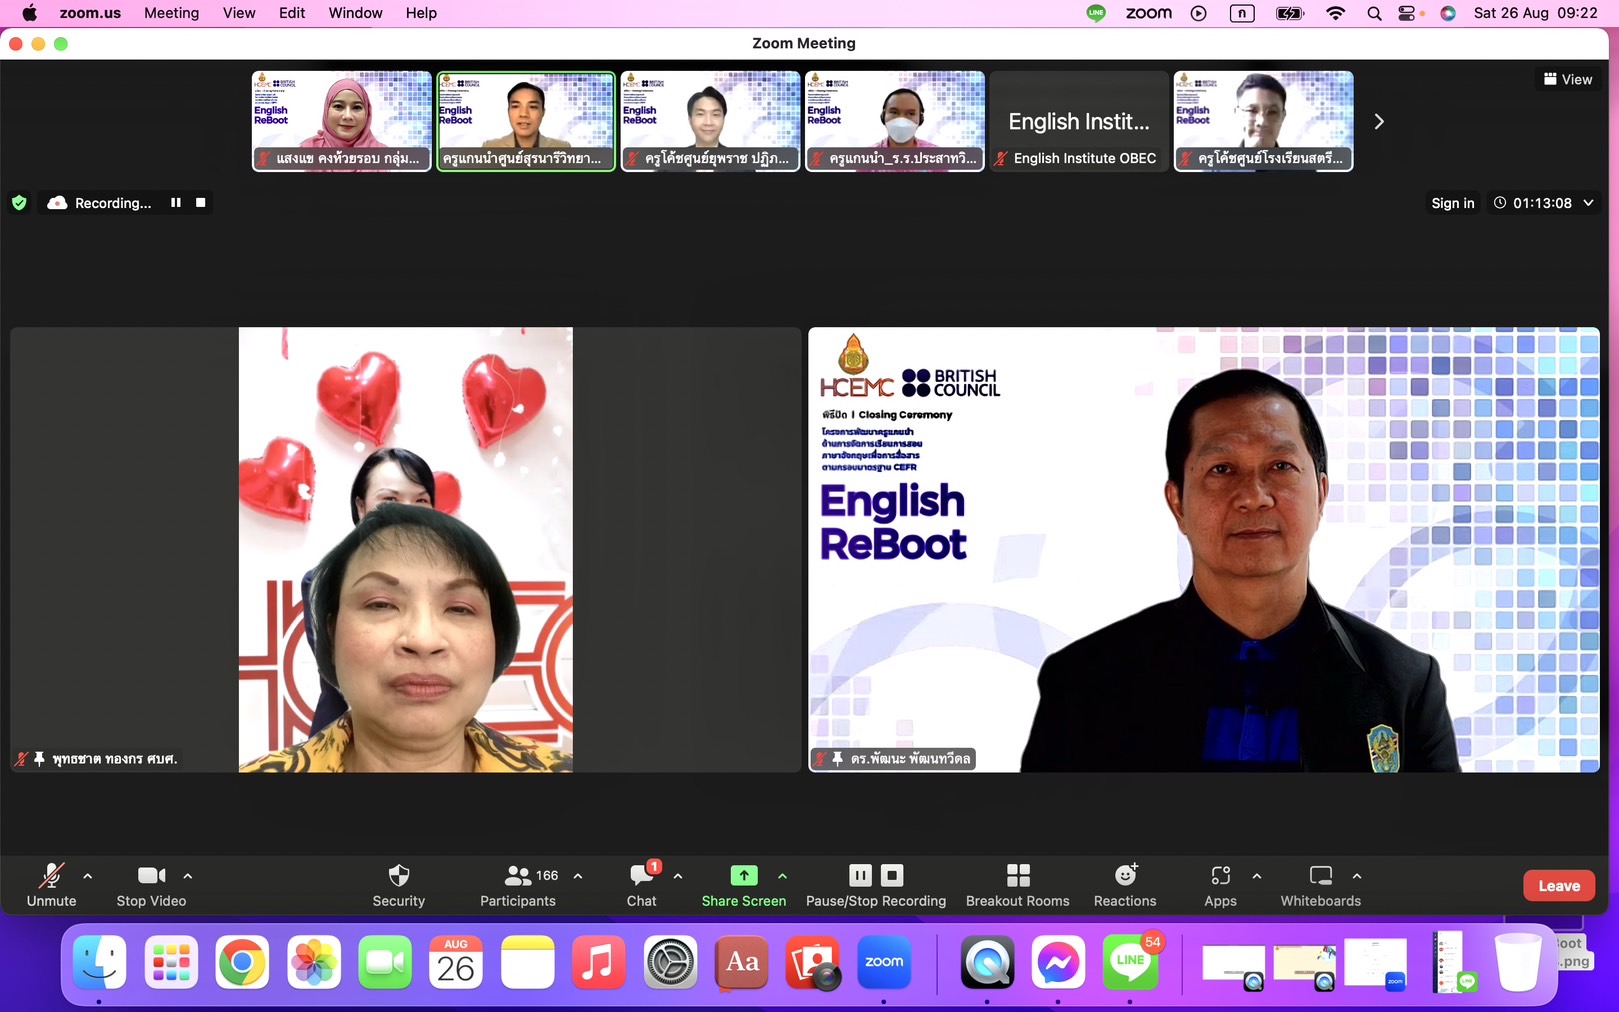This screenshot has height=1012, width=1619.
Task: Select English Institute OBEC participant tile
Action: pyautogui.click(x=1079, y=121)
